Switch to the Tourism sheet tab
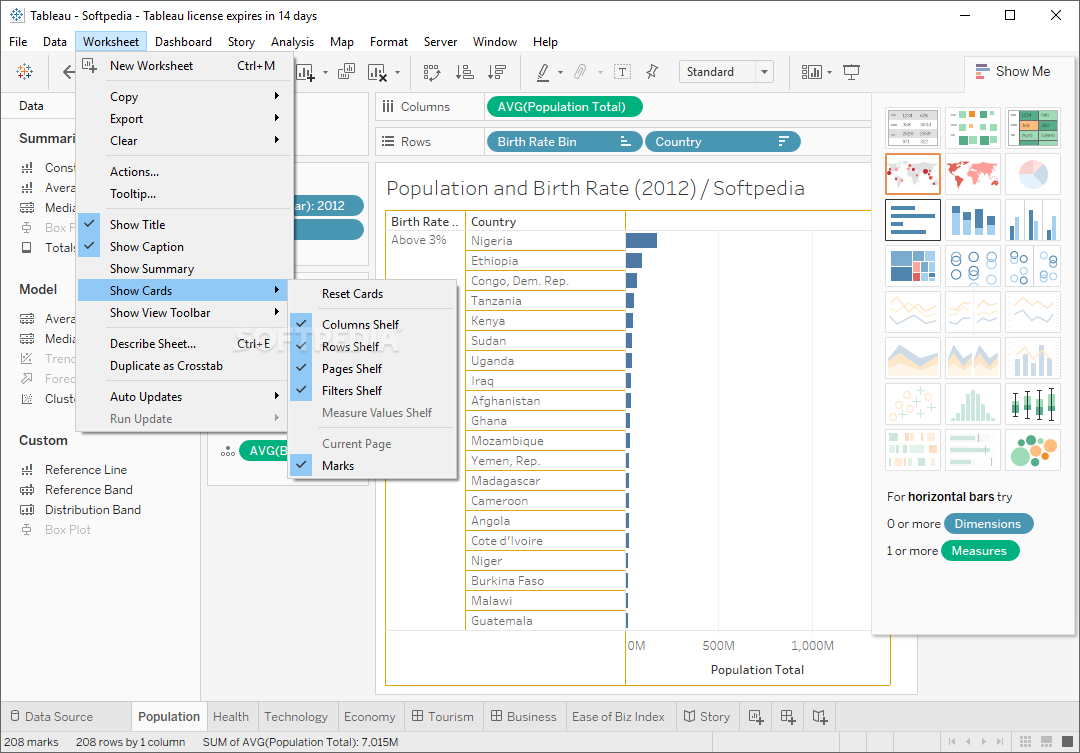Image resolution: width=1080 pixels, height=753 pixels. [443, 716]
